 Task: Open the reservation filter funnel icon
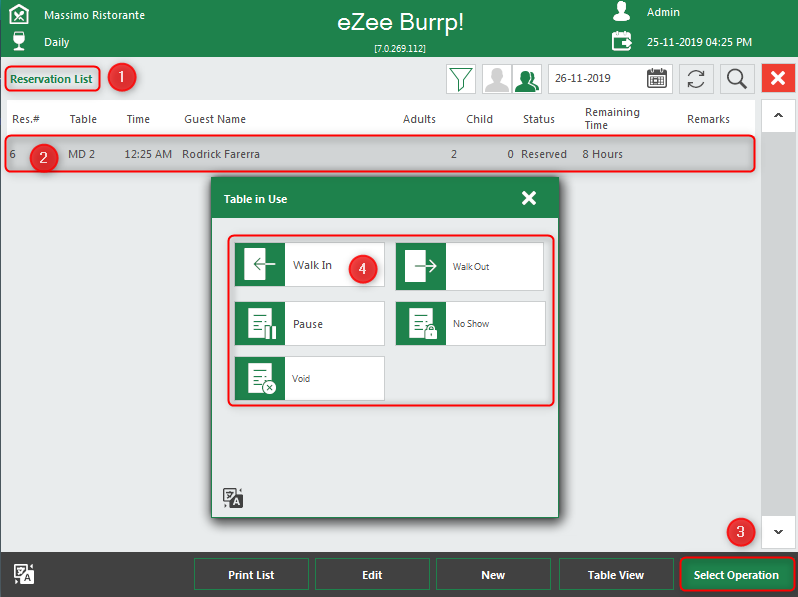(461, 79)
